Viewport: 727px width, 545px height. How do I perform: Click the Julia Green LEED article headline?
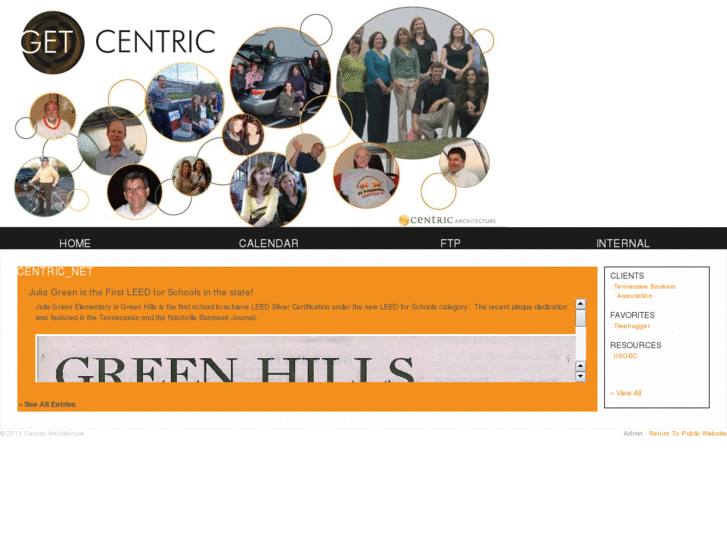coord(141,292)
